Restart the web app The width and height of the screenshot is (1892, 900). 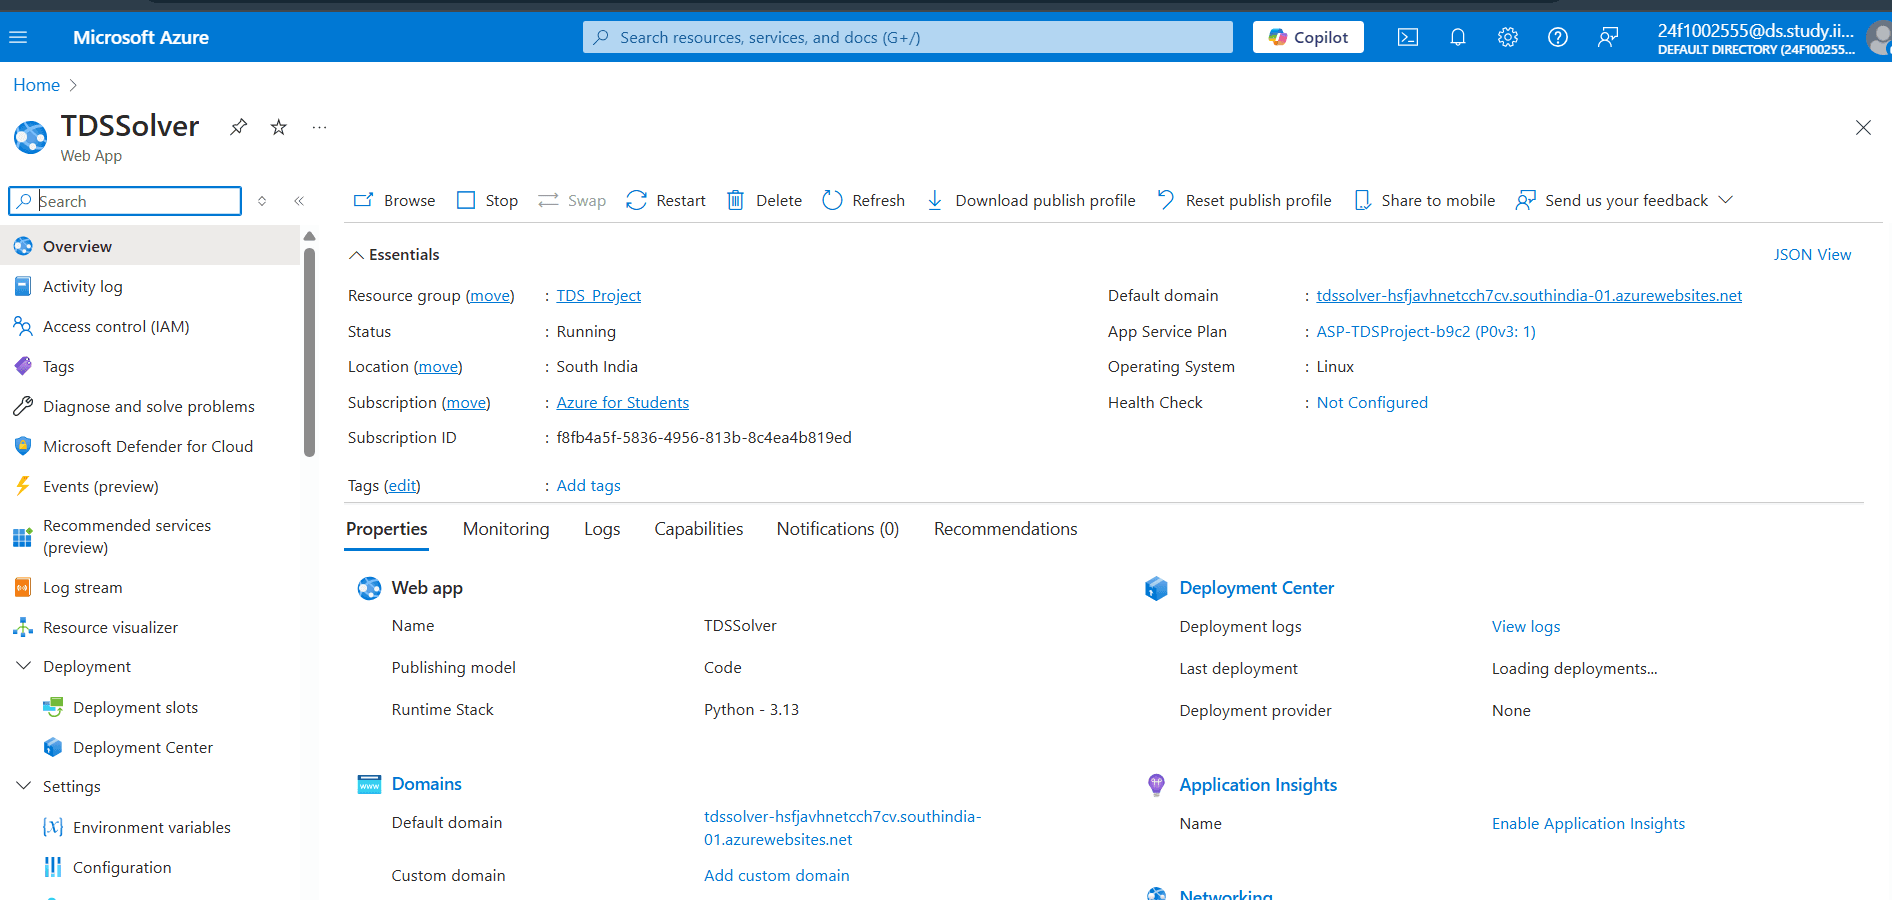[666, 200]
